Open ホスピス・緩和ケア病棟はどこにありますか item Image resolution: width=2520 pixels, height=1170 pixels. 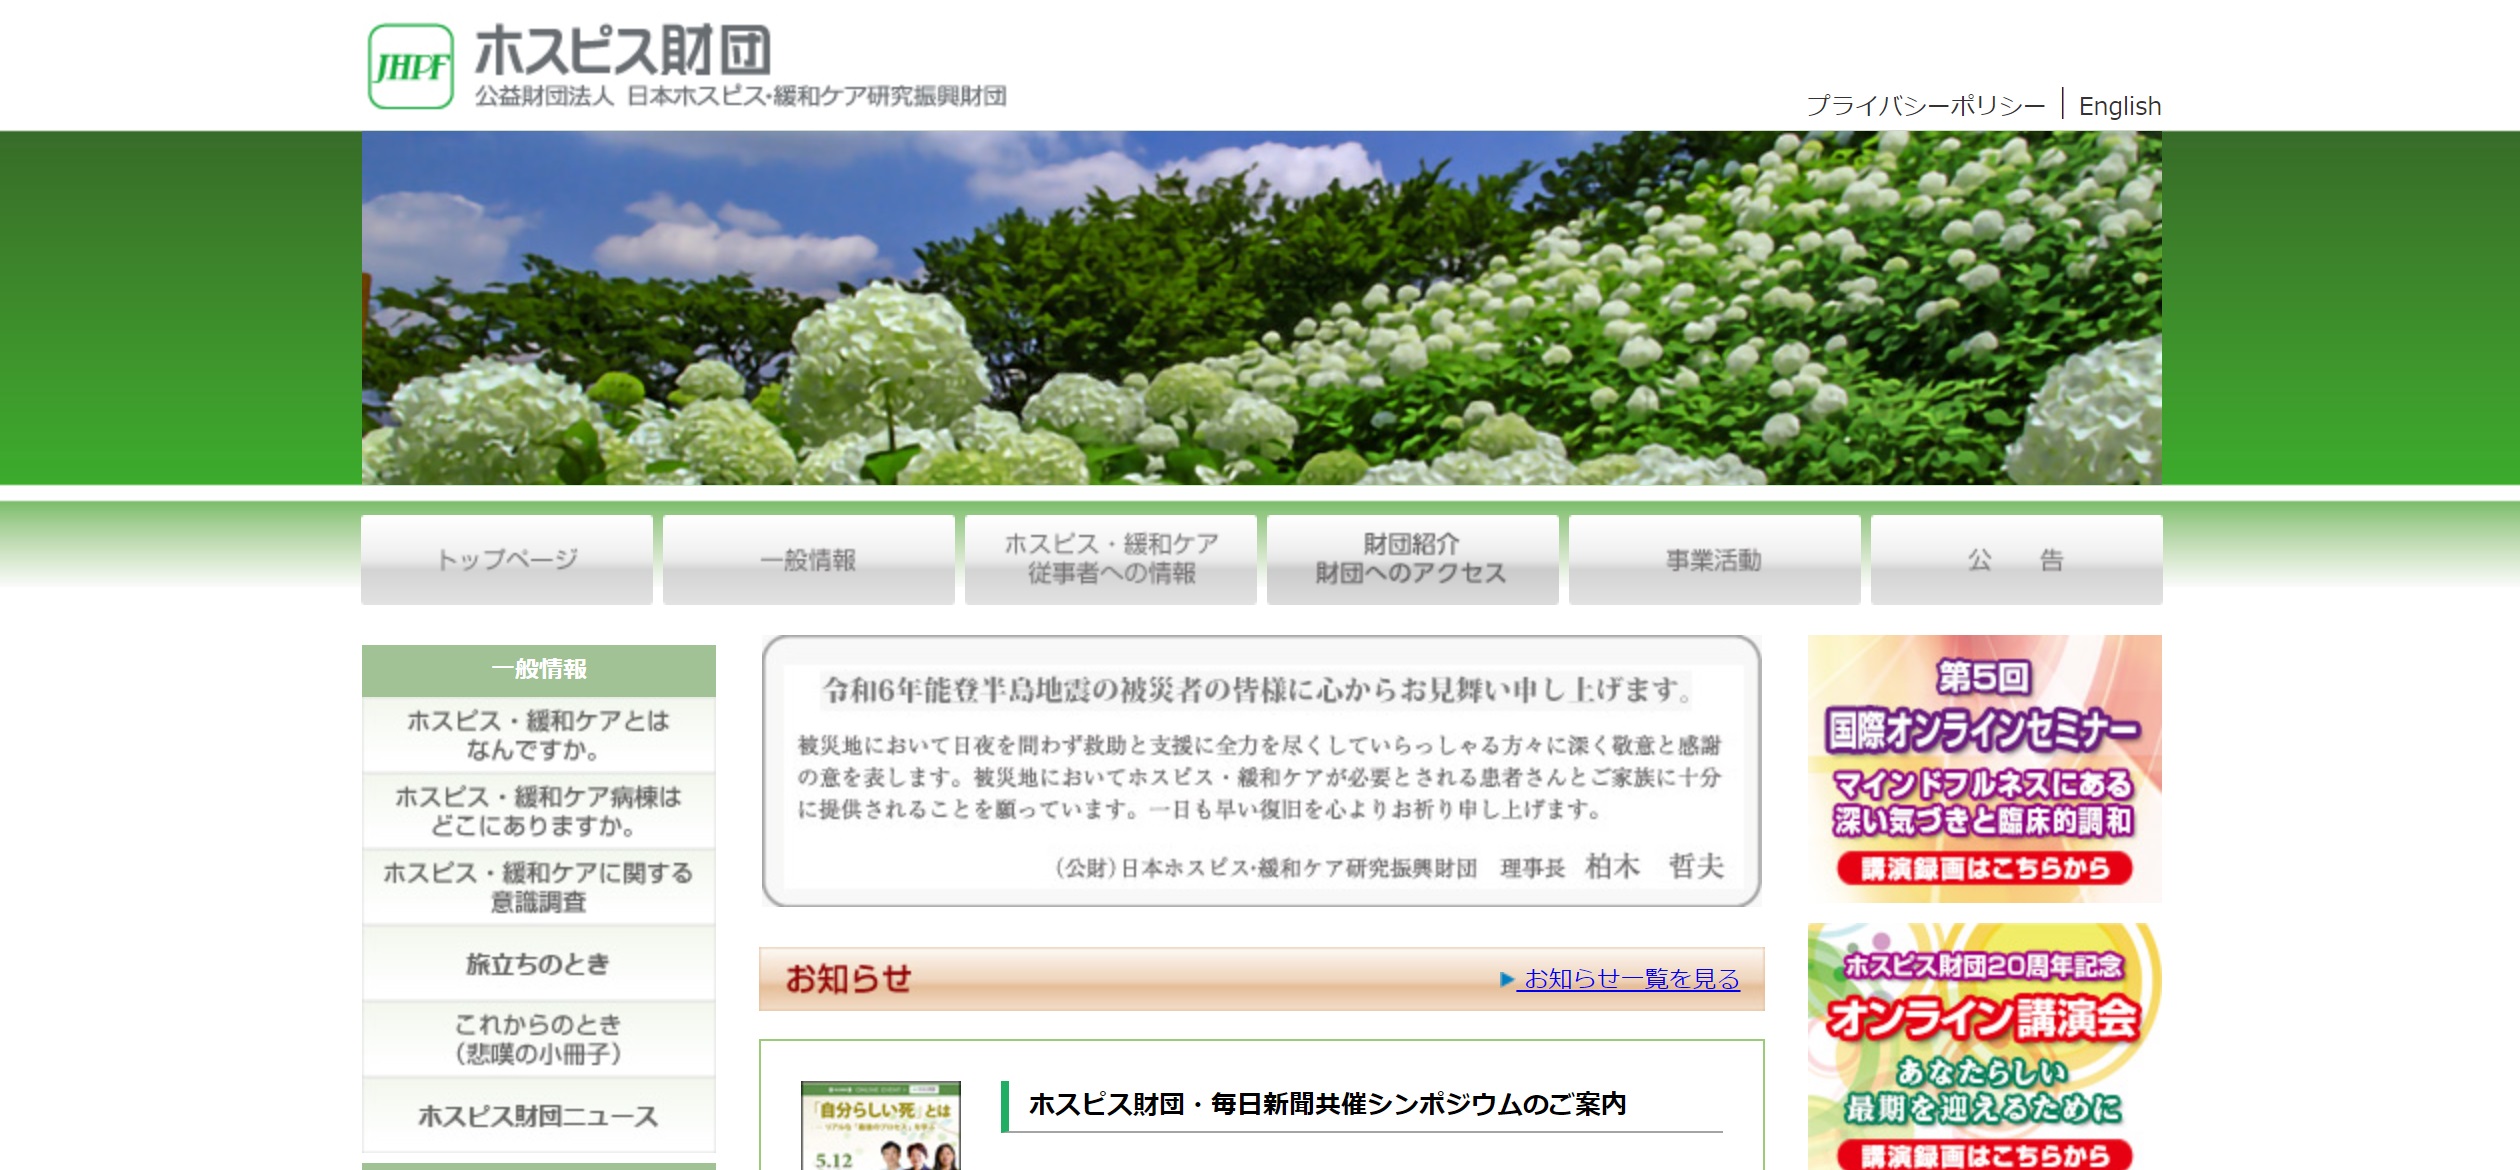(538, 811)
